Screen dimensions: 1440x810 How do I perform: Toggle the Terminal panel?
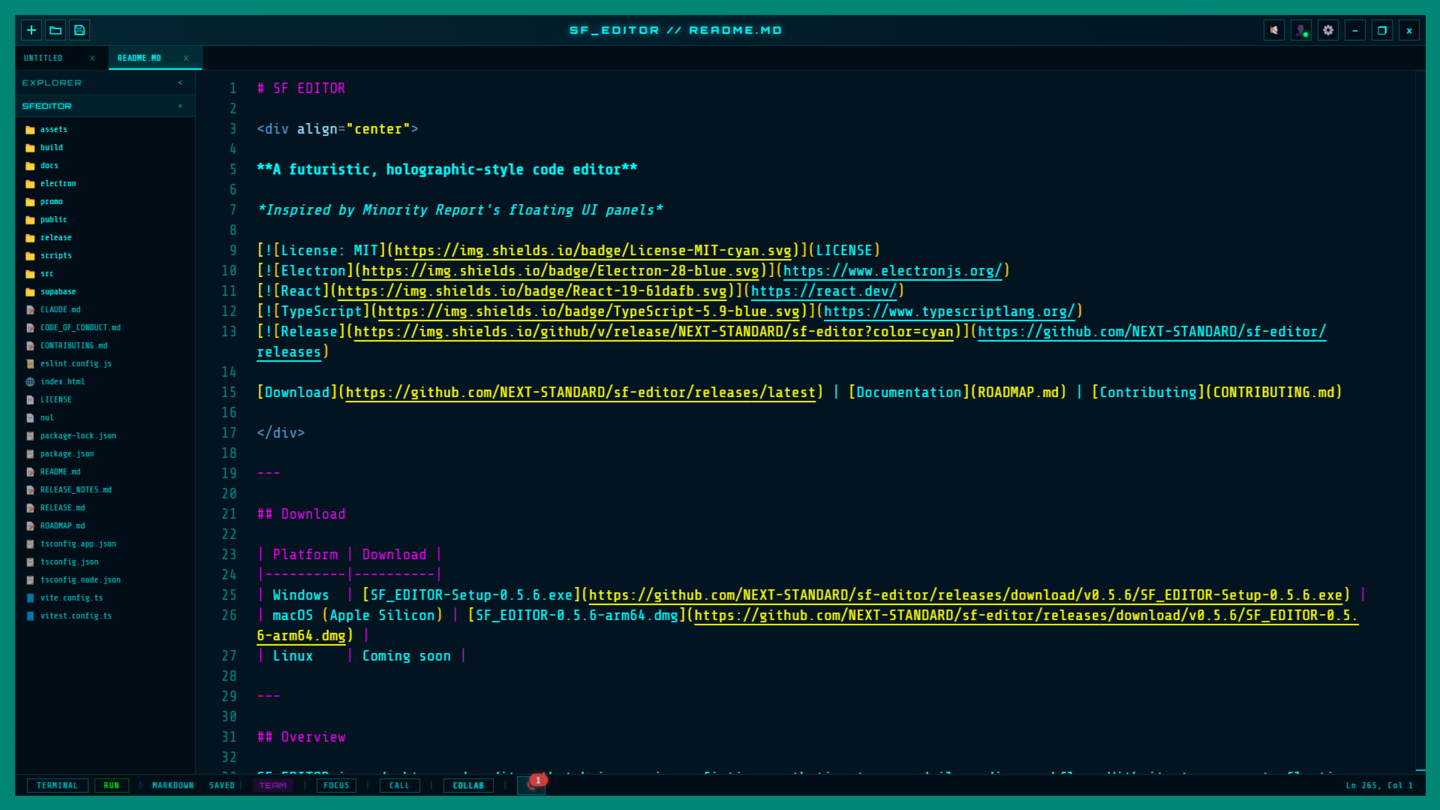57,785
